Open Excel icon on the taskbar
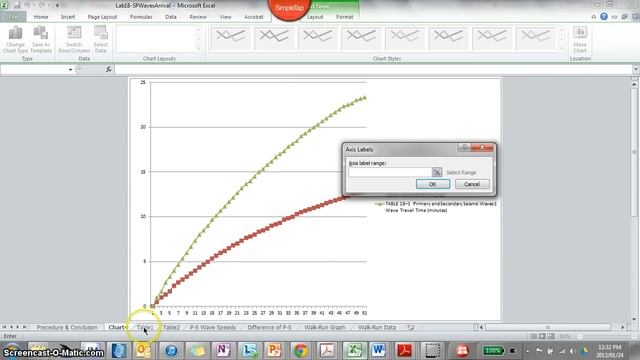This screenshot has width=640, height=360. click(354, 350)
